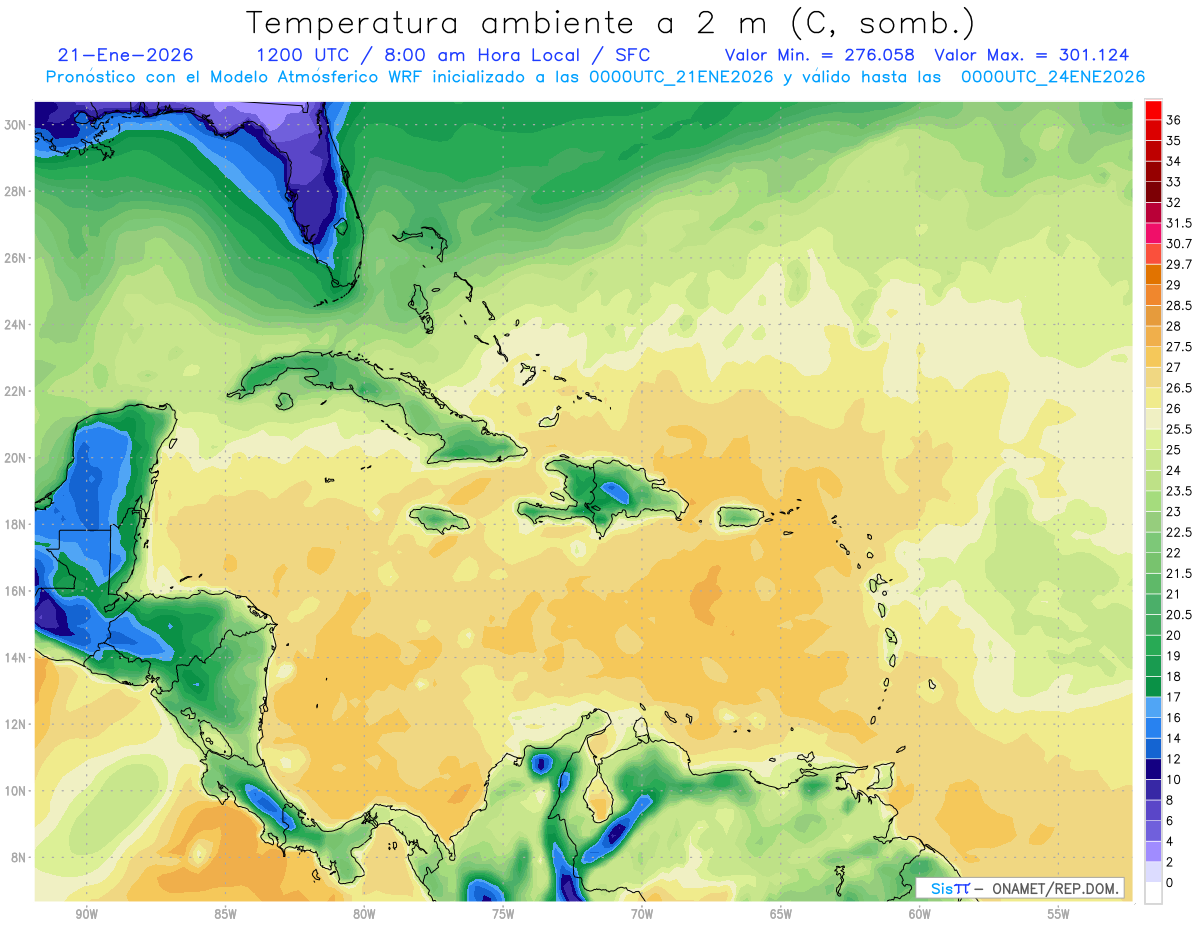Click the 14N latitude axis label
Screen dimensions: 1200x927
15,657
